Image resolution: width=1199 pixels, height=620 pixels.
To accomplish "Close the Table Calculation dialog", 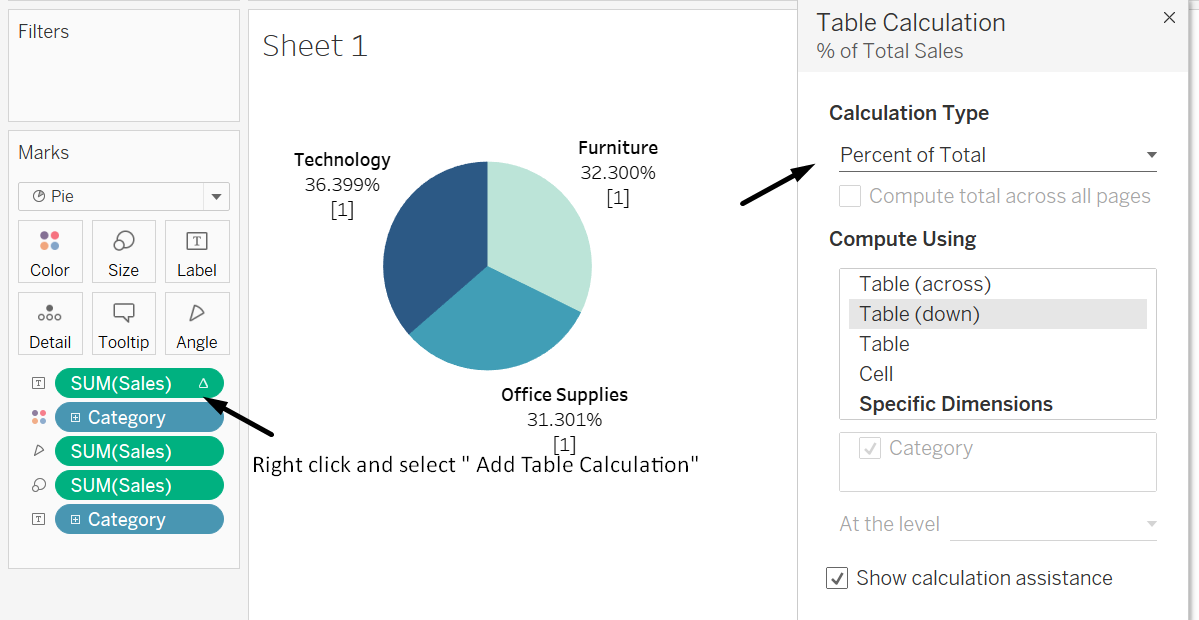I will click(x=1169, y=18).
